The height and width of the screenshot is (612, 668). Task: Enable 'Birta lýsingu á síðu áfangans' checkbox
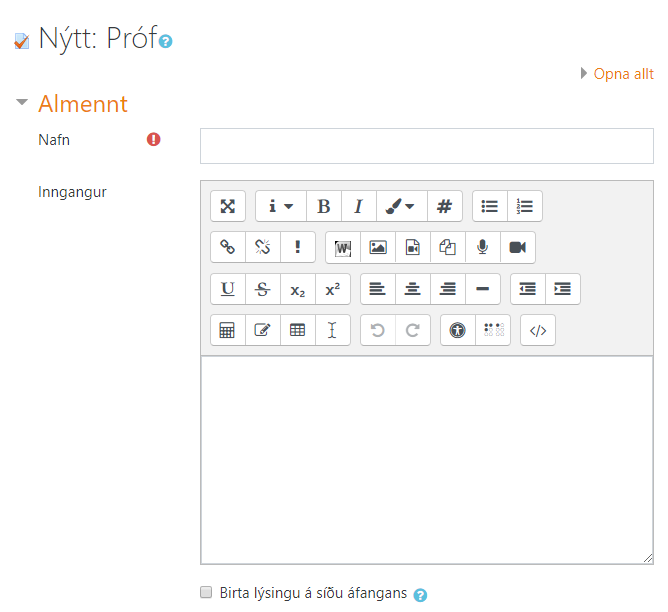[x=206, y=593]
